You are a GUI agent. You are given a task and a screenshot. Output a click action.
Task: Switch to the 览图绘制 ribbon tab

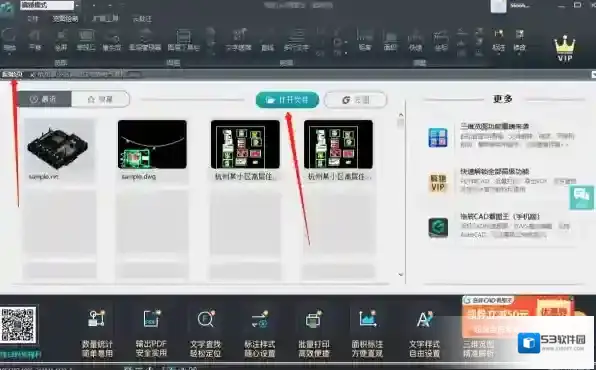(65, 19)
